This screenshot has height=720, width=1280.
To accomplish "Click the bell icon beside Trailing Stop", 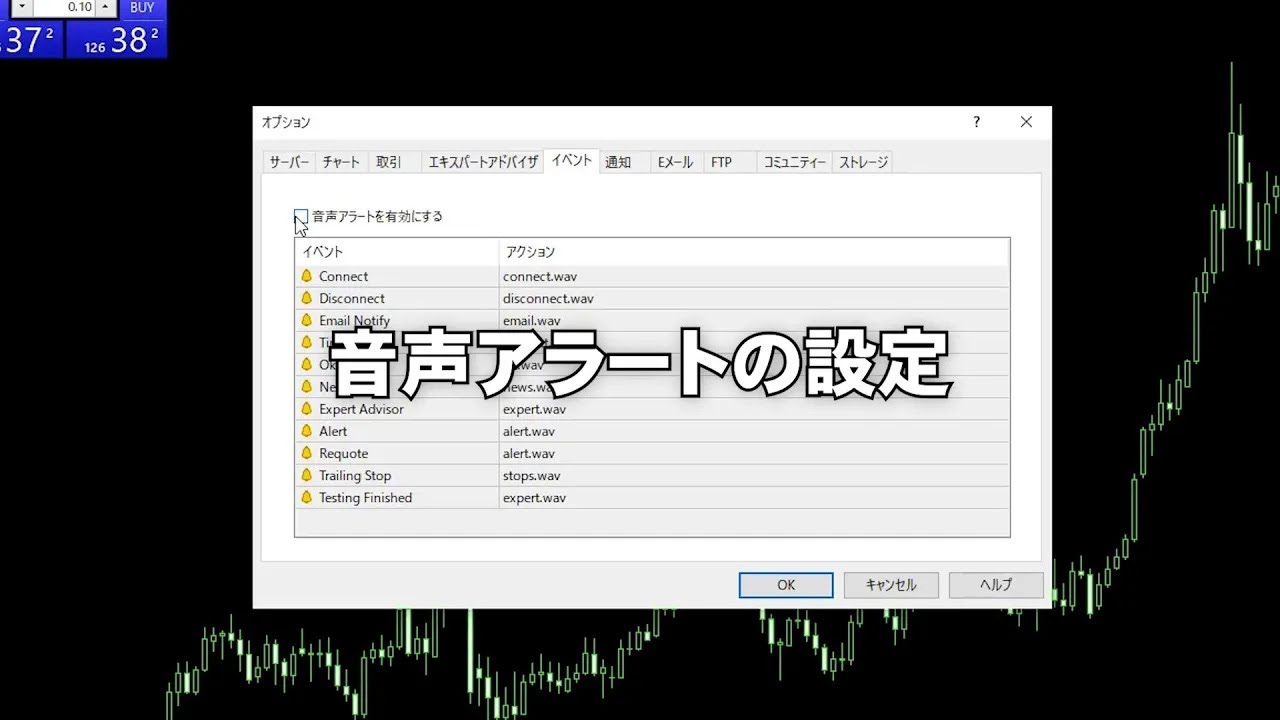I will 307,475.
